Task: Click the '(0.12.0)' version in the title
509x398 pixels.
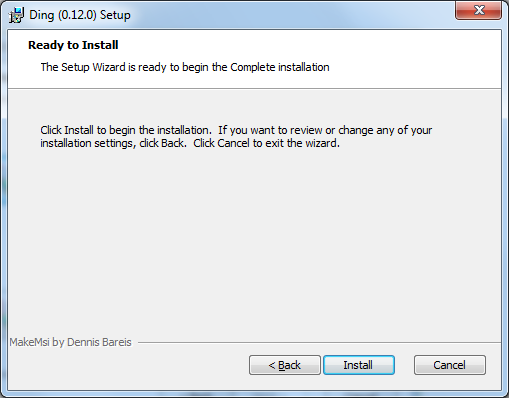Action: click(77, 15)
